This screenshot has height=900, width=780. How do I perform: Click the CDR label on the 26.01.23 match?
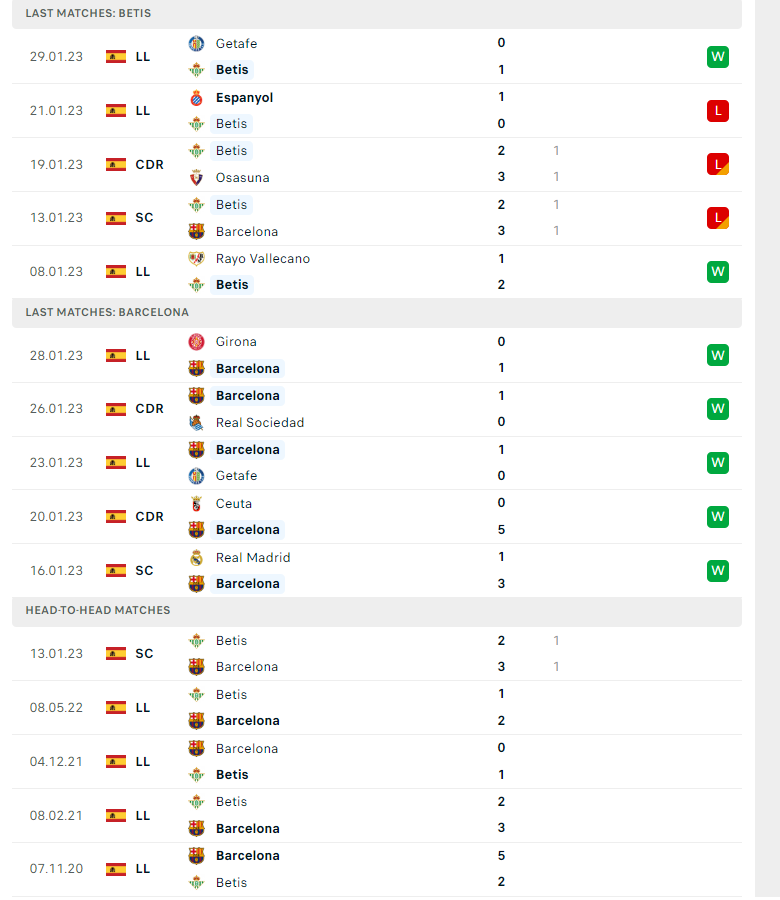pyautogui.click(x=149, y=409)
